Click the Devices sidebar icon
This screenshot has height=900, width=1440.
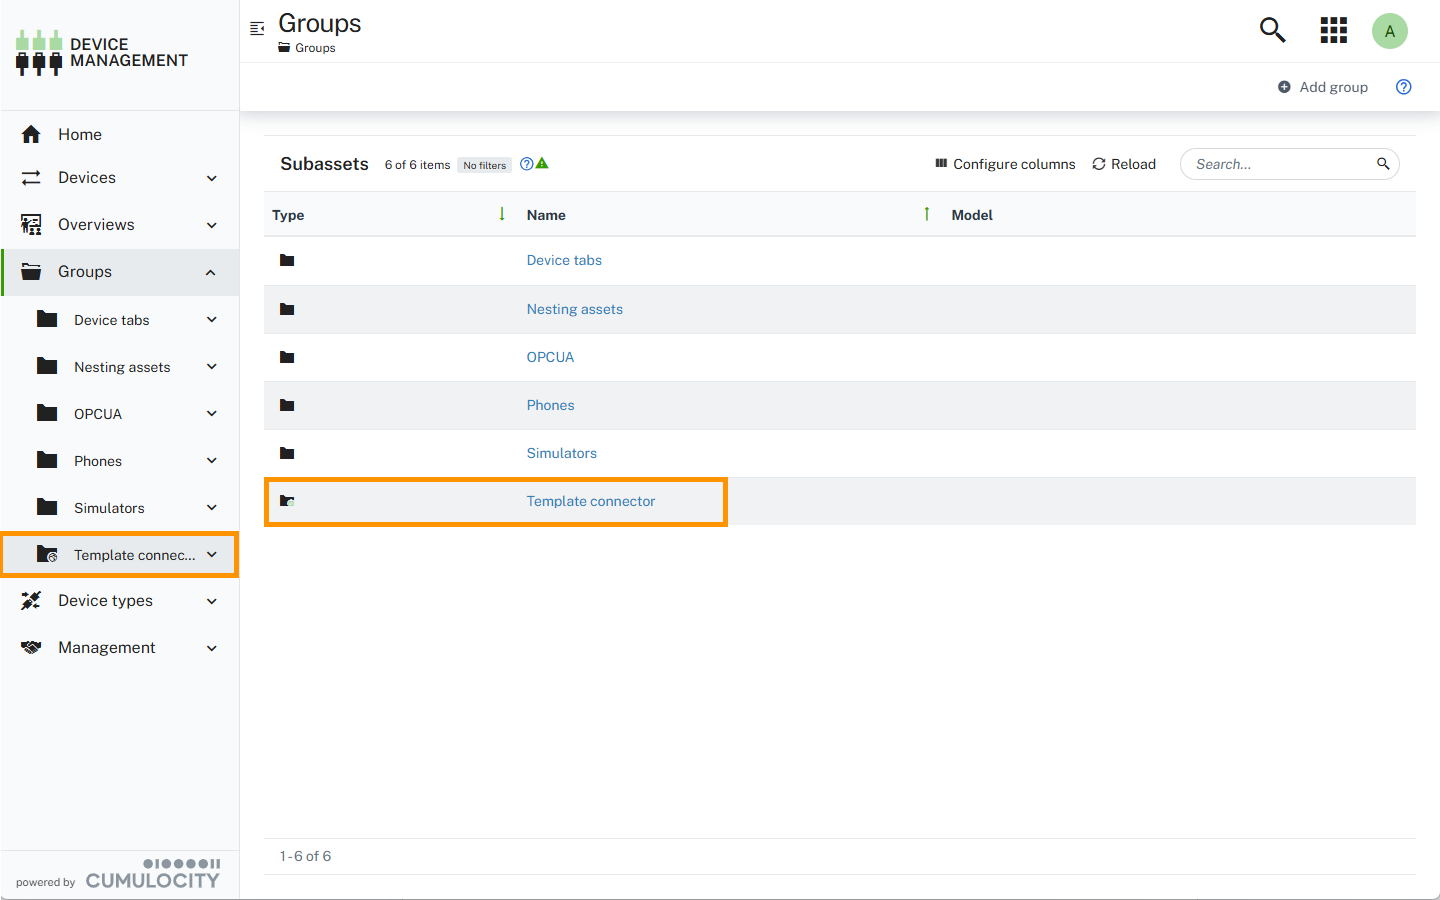[31, 177]
